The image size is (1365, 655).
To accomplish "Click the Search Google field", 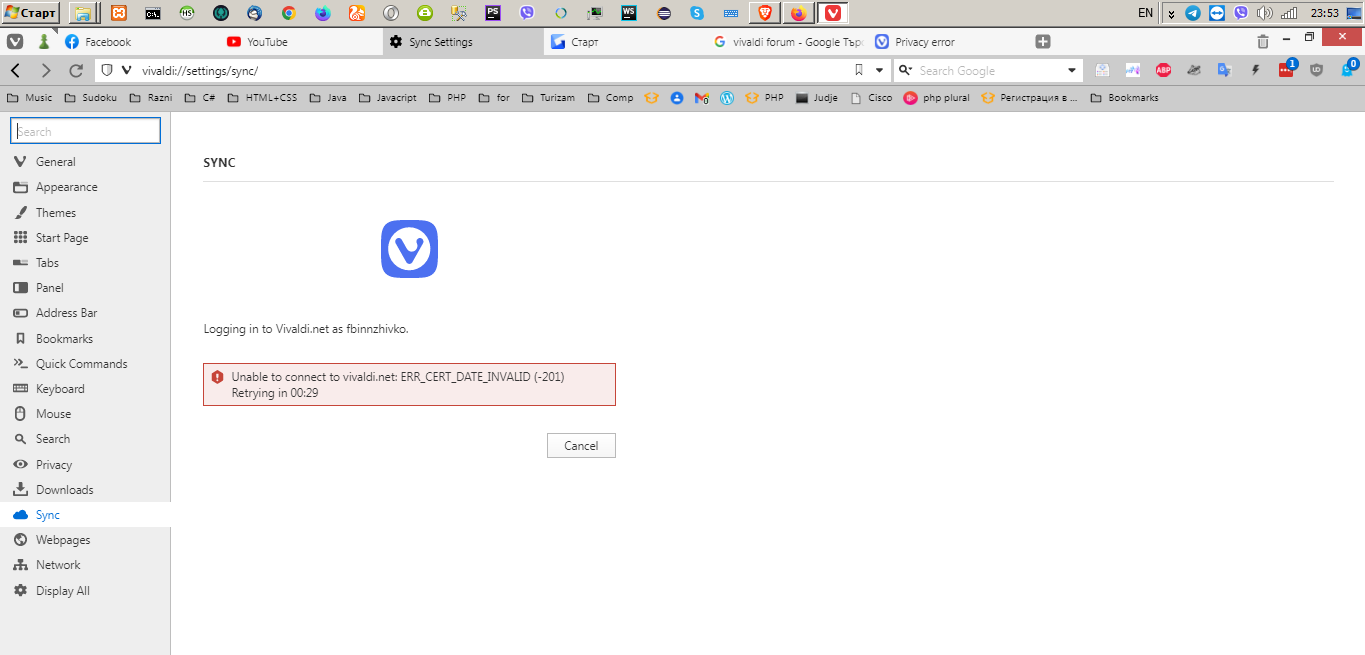I will coord(990,70).
